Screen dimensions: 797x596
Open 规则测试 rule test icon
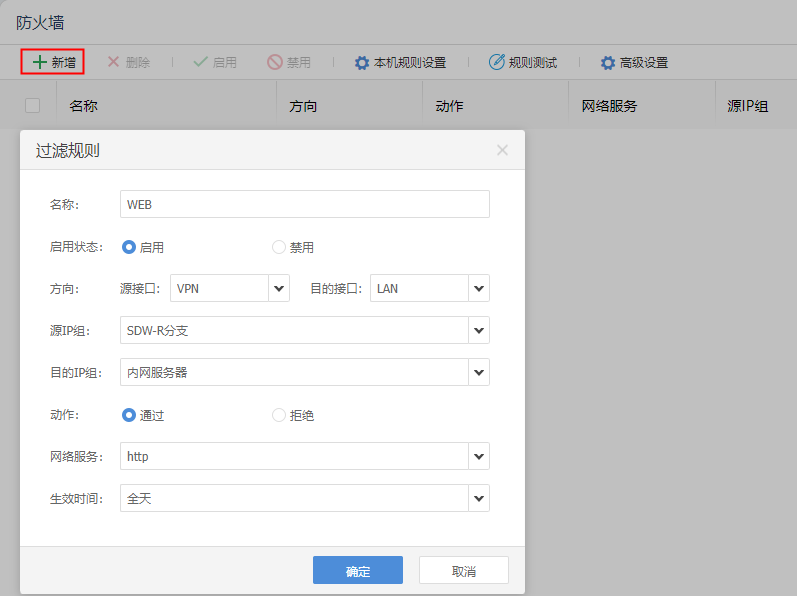(497, 62)
